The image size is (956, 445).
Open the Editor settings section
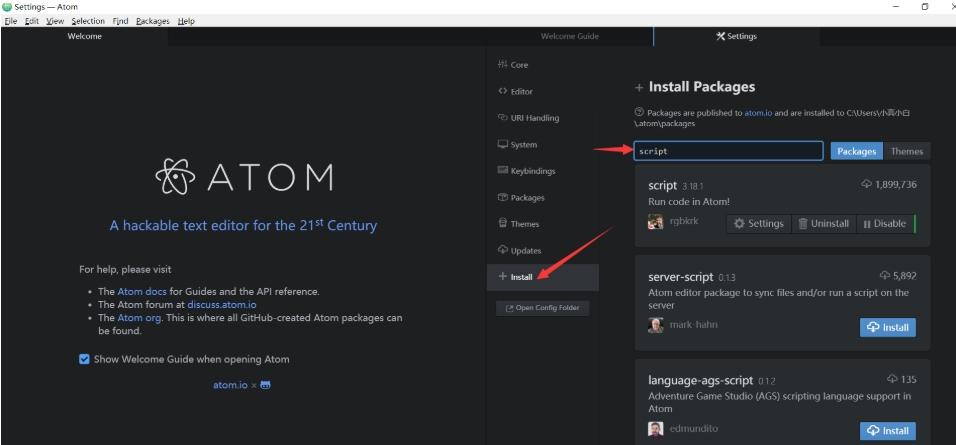pos(515,91)
